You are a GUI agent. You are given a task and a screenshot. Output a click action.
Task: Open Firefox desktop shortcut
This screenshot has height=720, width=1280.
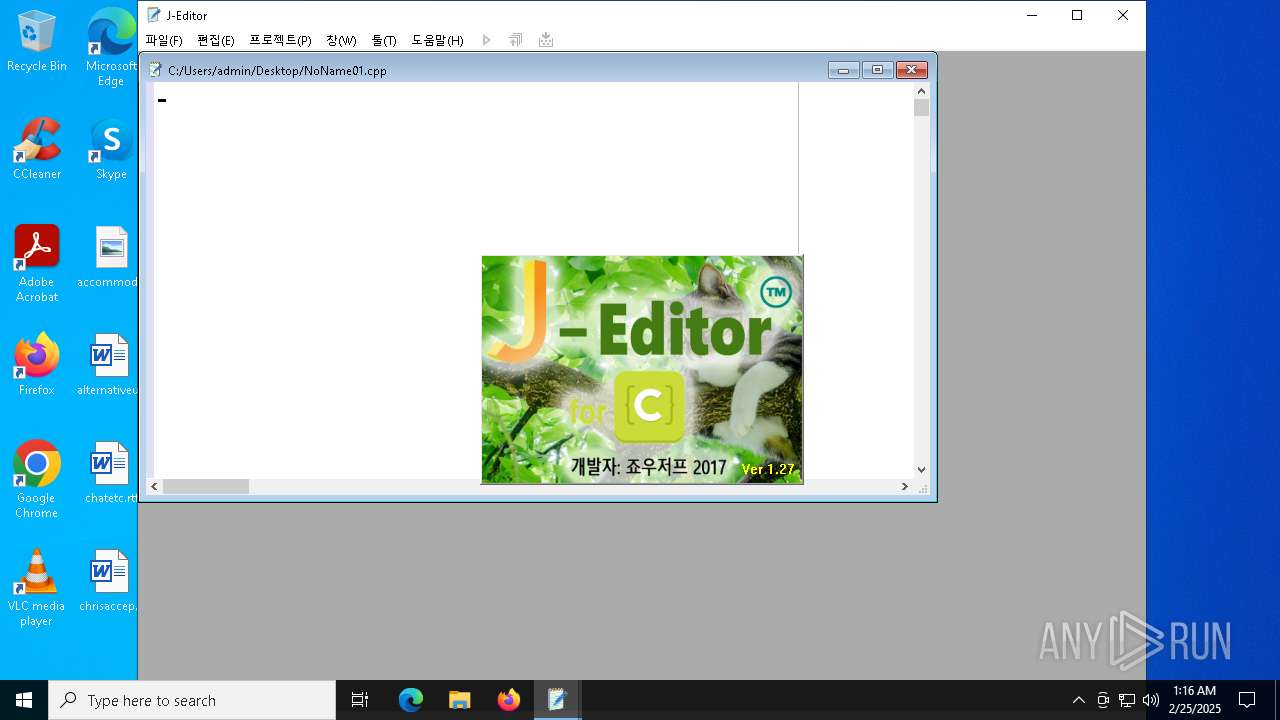(37, 365)
